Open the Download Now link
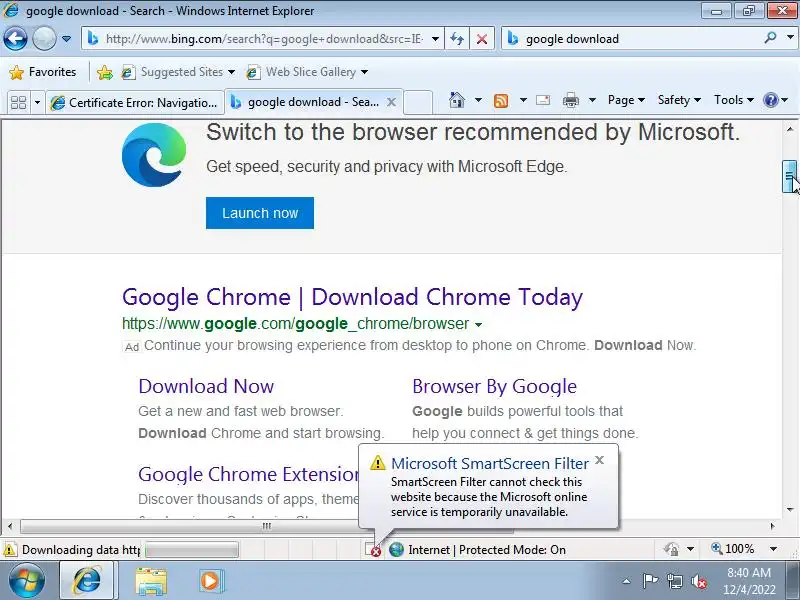 (206, 386)
